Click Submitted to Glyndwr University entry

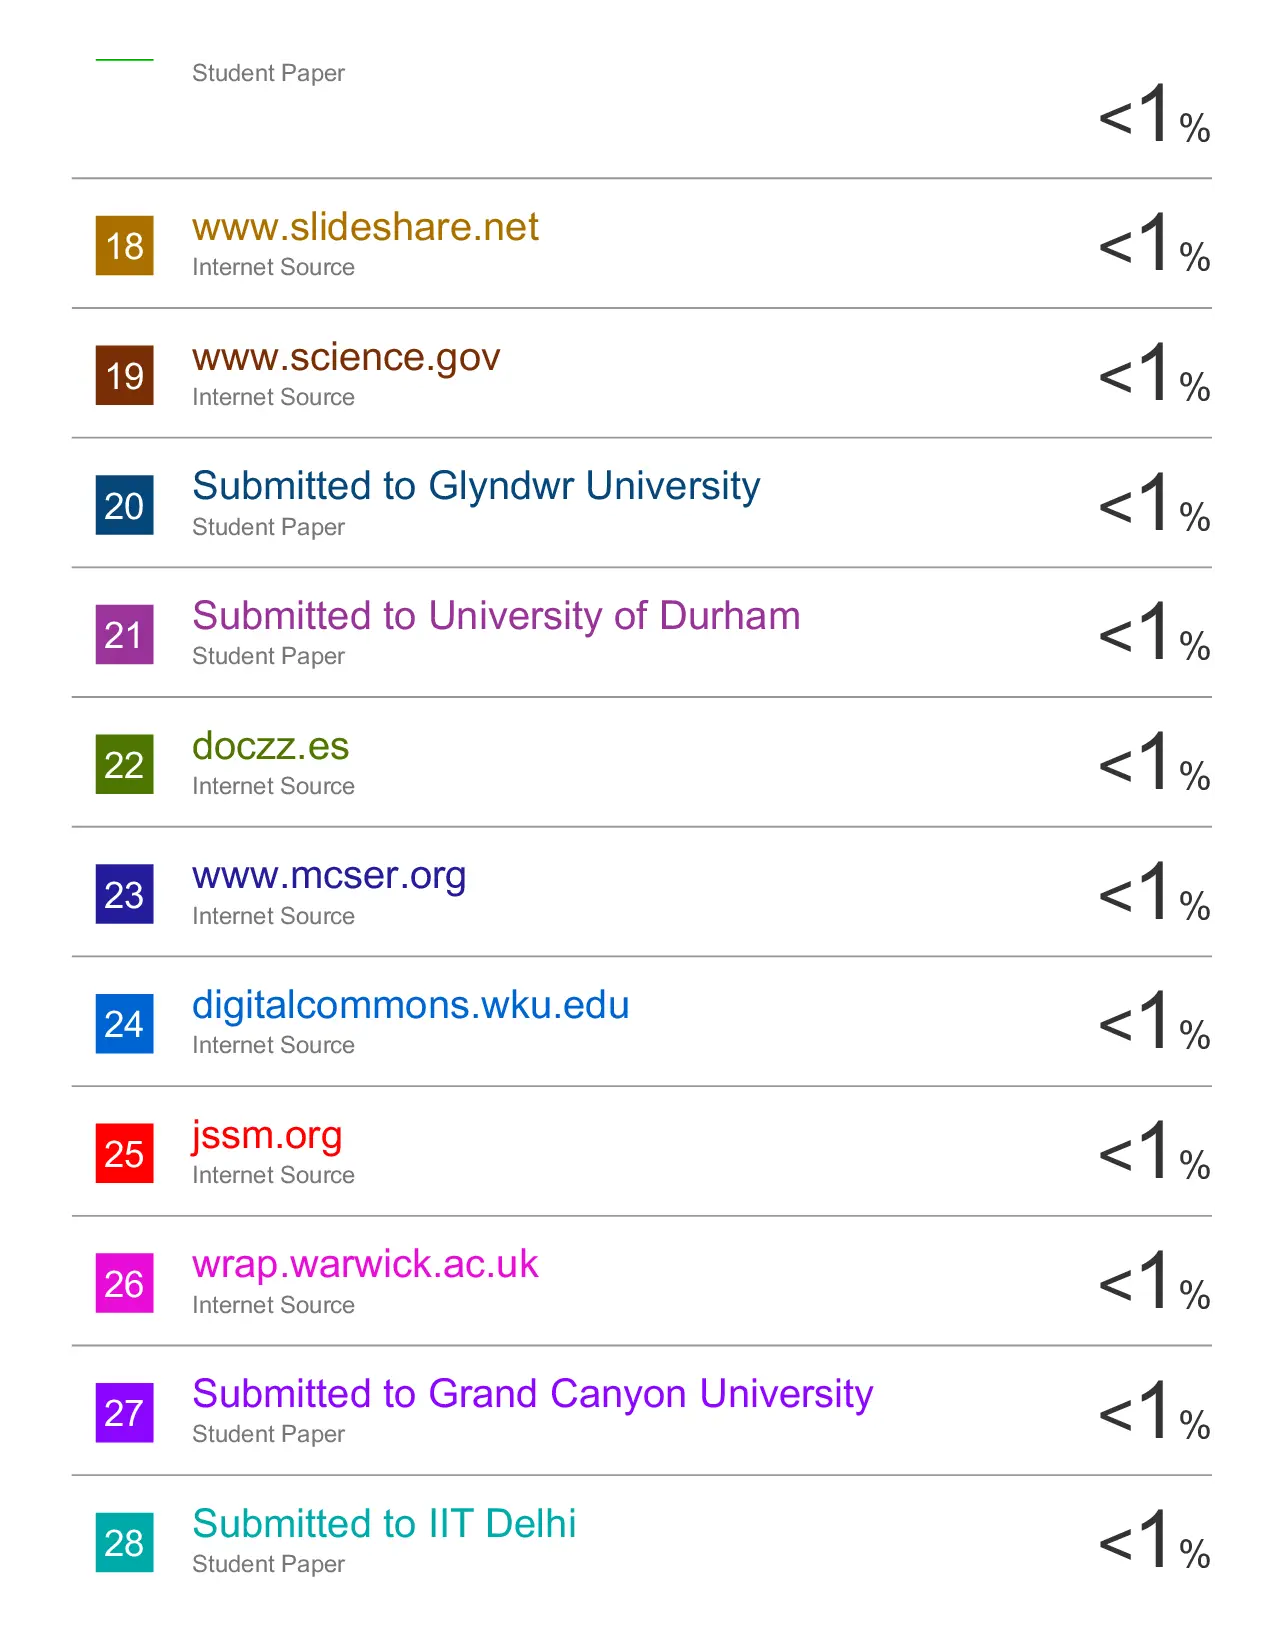point(476,486)
